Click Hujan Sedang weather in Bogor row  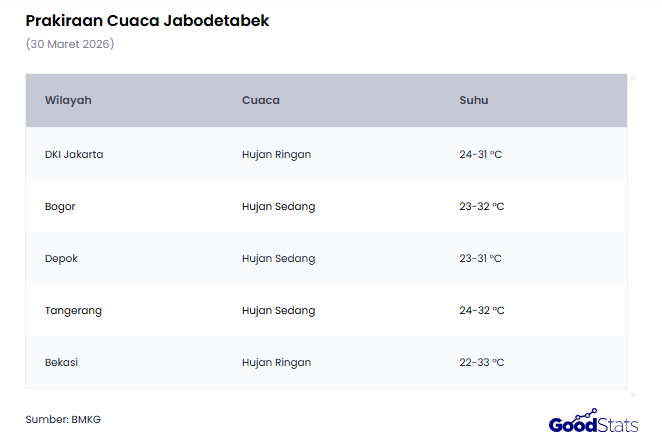coord(278,206)
